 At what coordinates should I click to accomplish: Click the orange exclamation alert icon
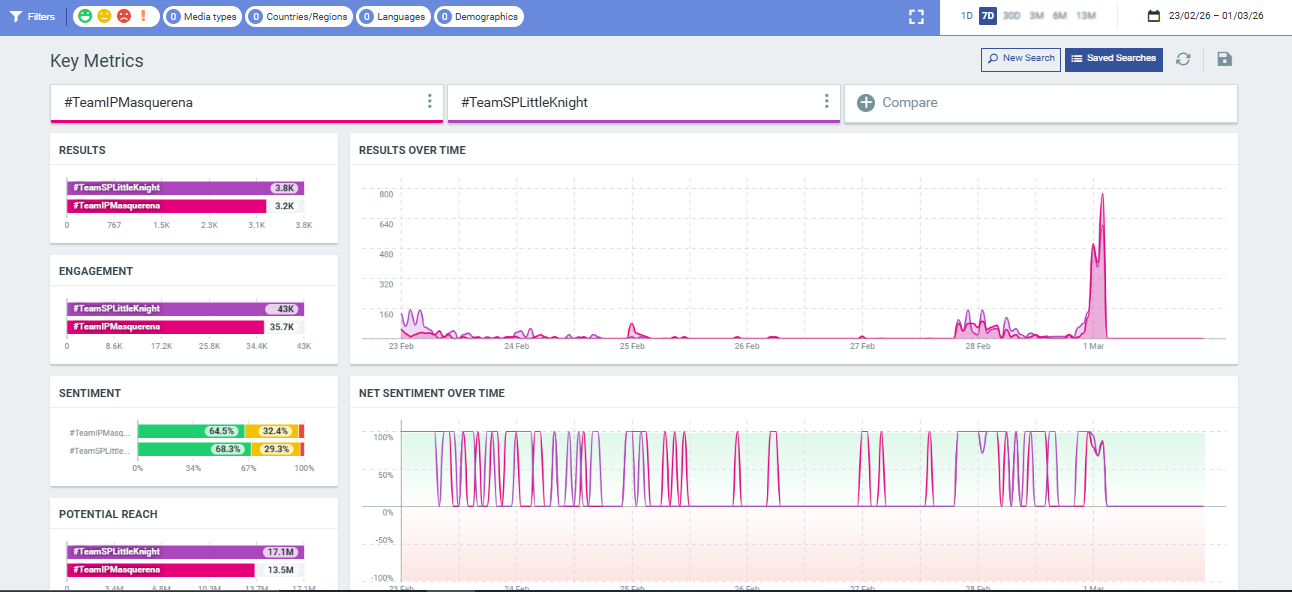pyautogui.click(x=143, y=17)
